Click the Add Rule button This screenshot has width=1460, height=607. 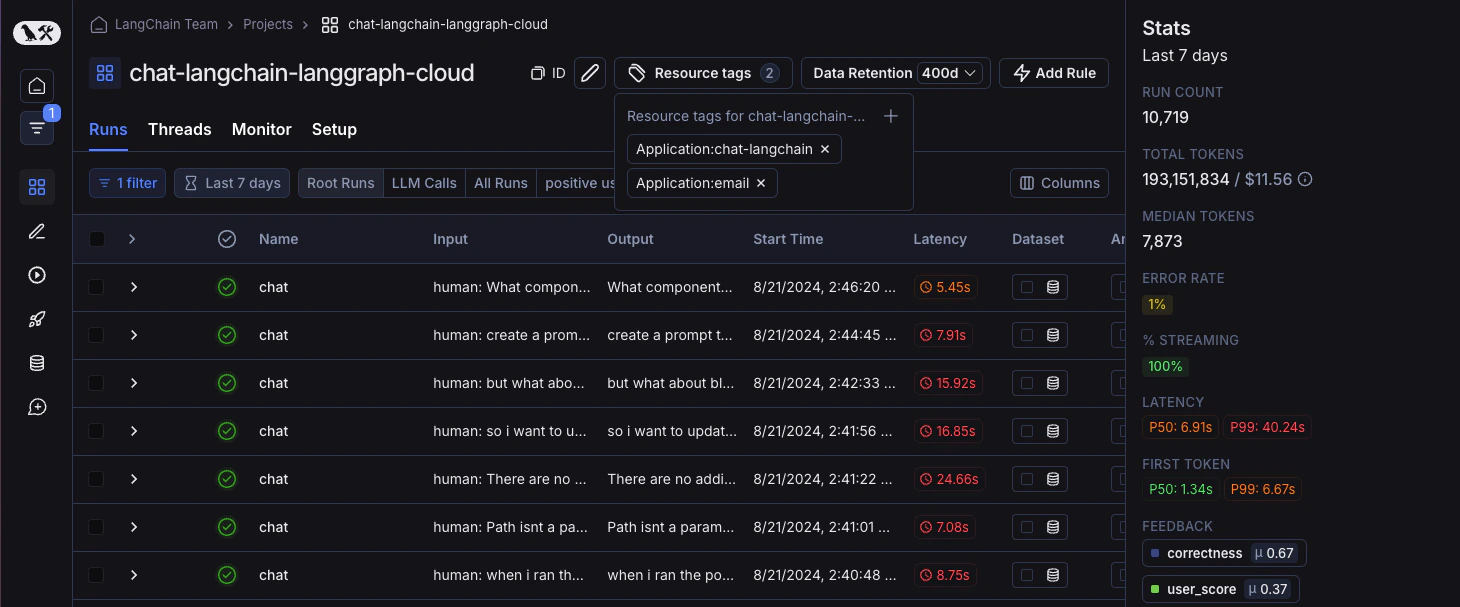1054,73
